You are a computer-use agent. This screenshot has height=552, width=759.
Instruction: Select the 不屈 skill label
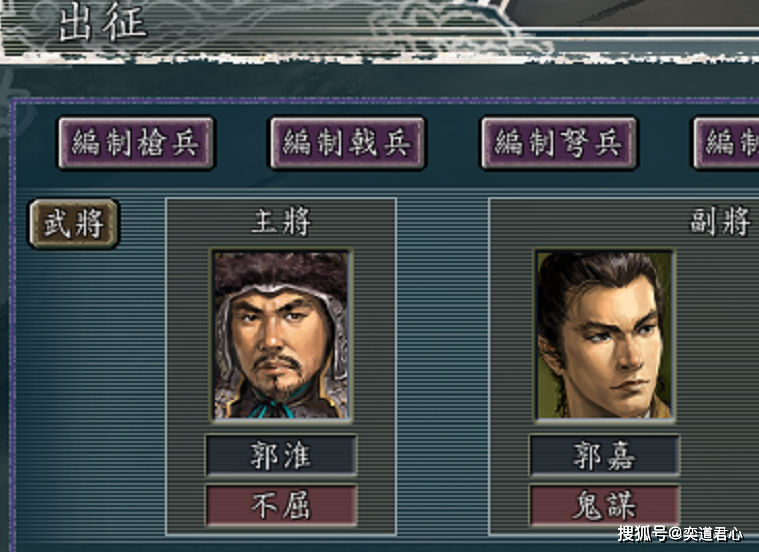281,505
